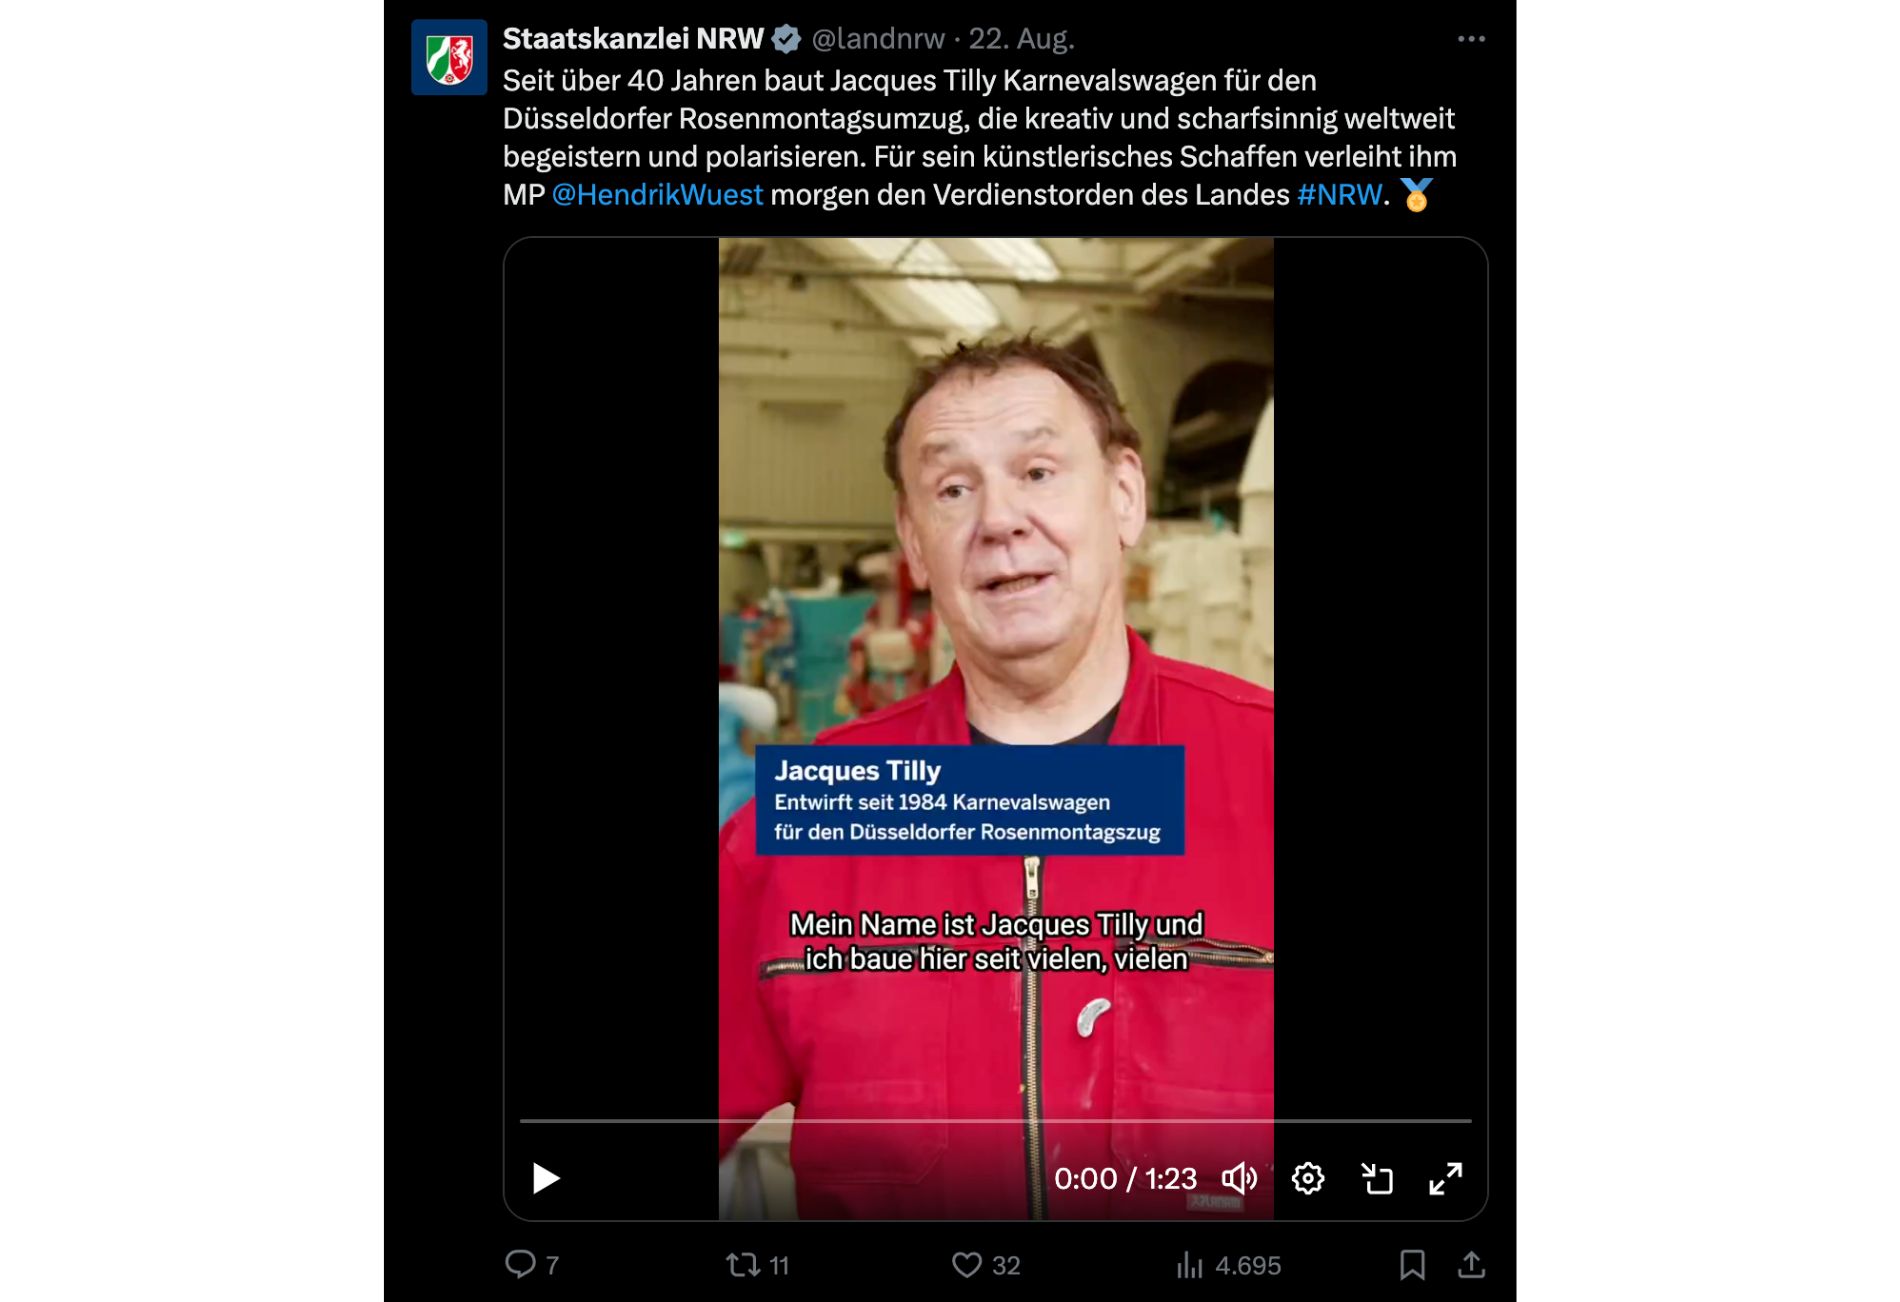This screenshot has width=1900, height=1302.
Task: Mute the video sound
Action: click(1239, 1178)
